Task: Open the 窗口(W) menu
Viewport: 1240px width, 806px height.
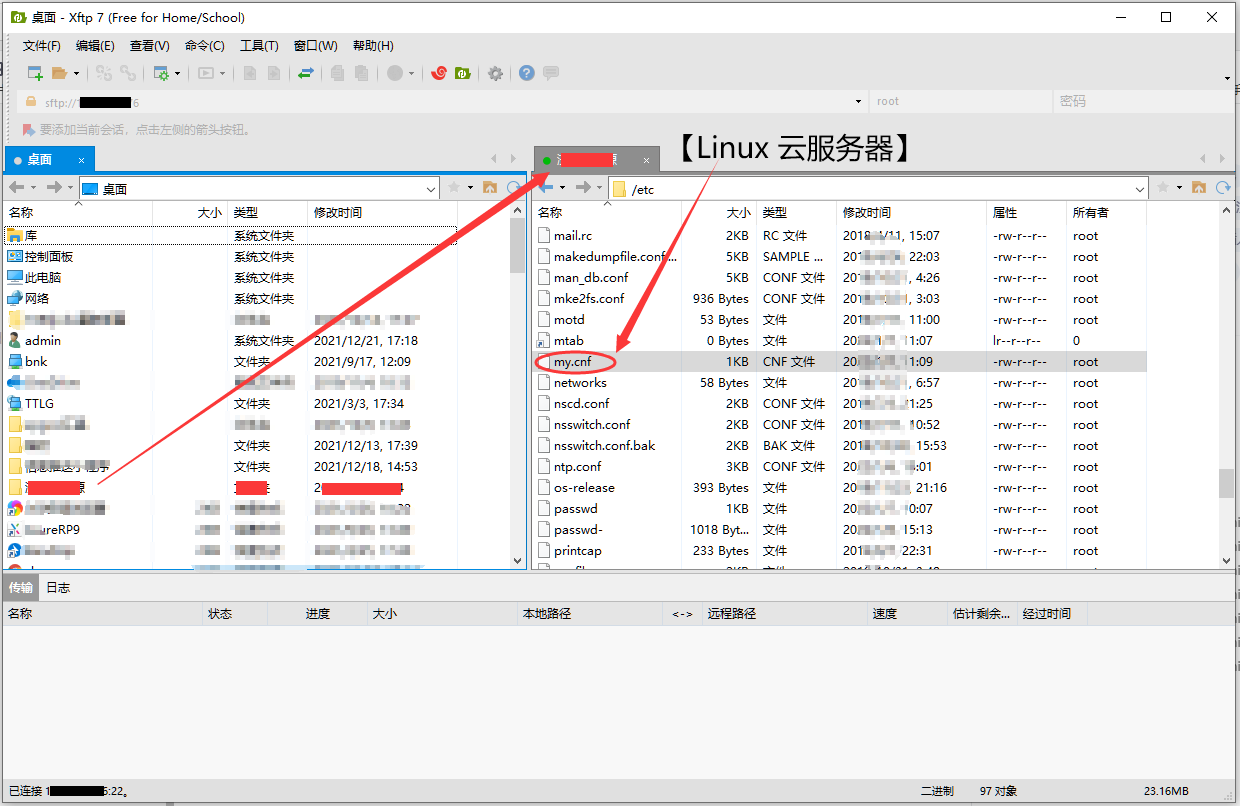Action: pos(316,46)
